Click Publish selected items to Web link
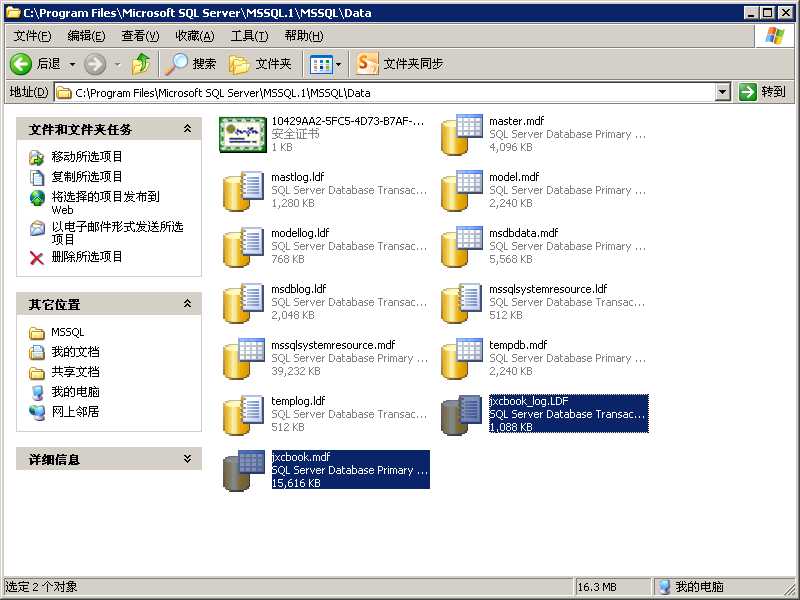Screen dimensions: 800x600 pos(106,203)
